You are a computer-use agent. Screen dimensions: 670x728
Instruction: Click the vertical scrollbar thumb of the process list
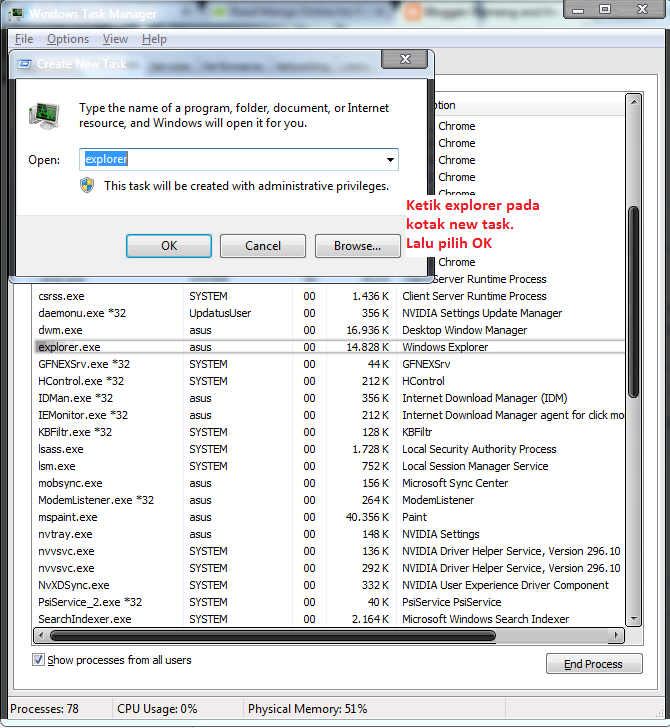[634, 302]
